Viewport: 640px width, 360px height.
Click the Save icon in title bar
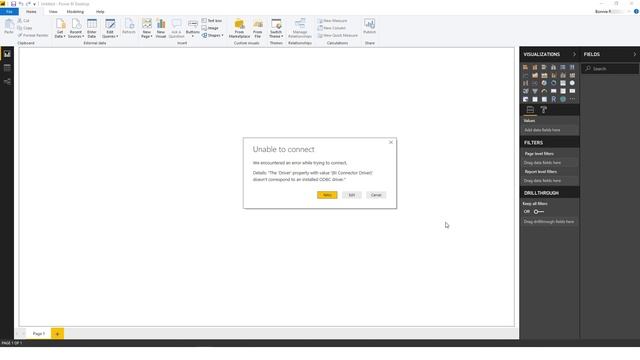13,4
